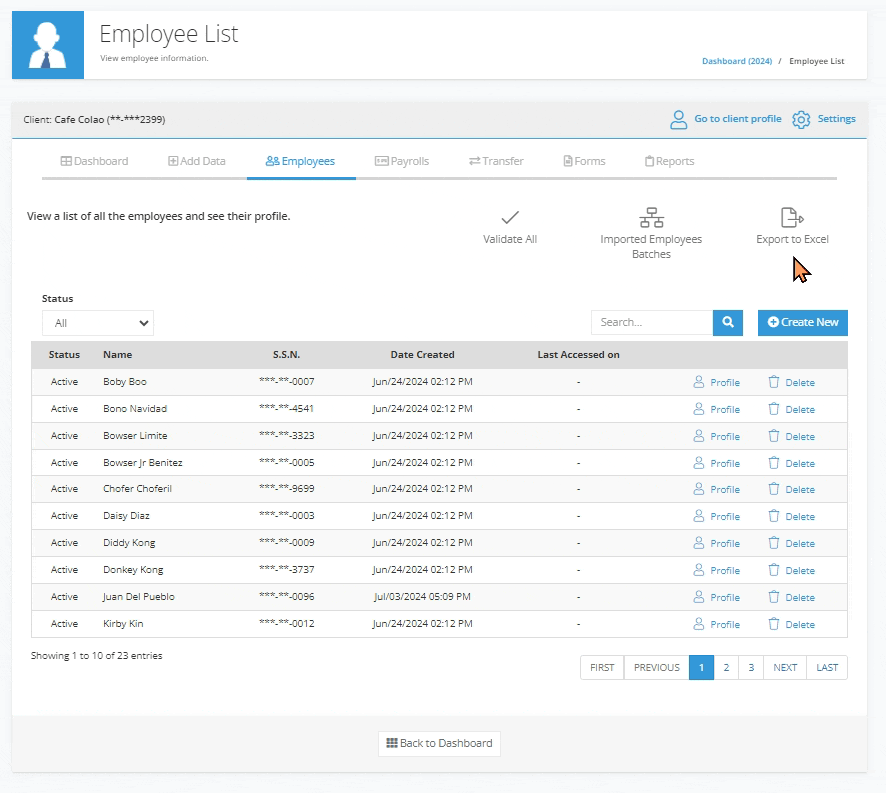Click SSN ***-**-3737
886x793 pixels.
coord(286,570)
